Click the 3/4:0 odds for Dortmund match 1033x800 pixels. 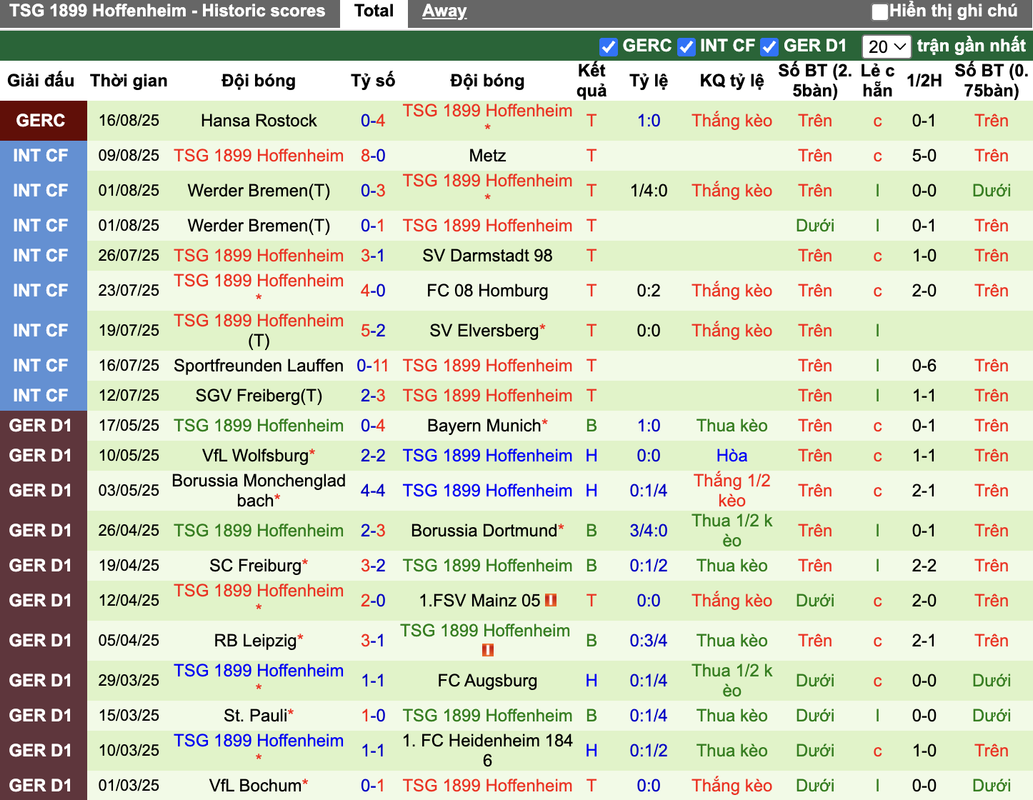[648, 530]
